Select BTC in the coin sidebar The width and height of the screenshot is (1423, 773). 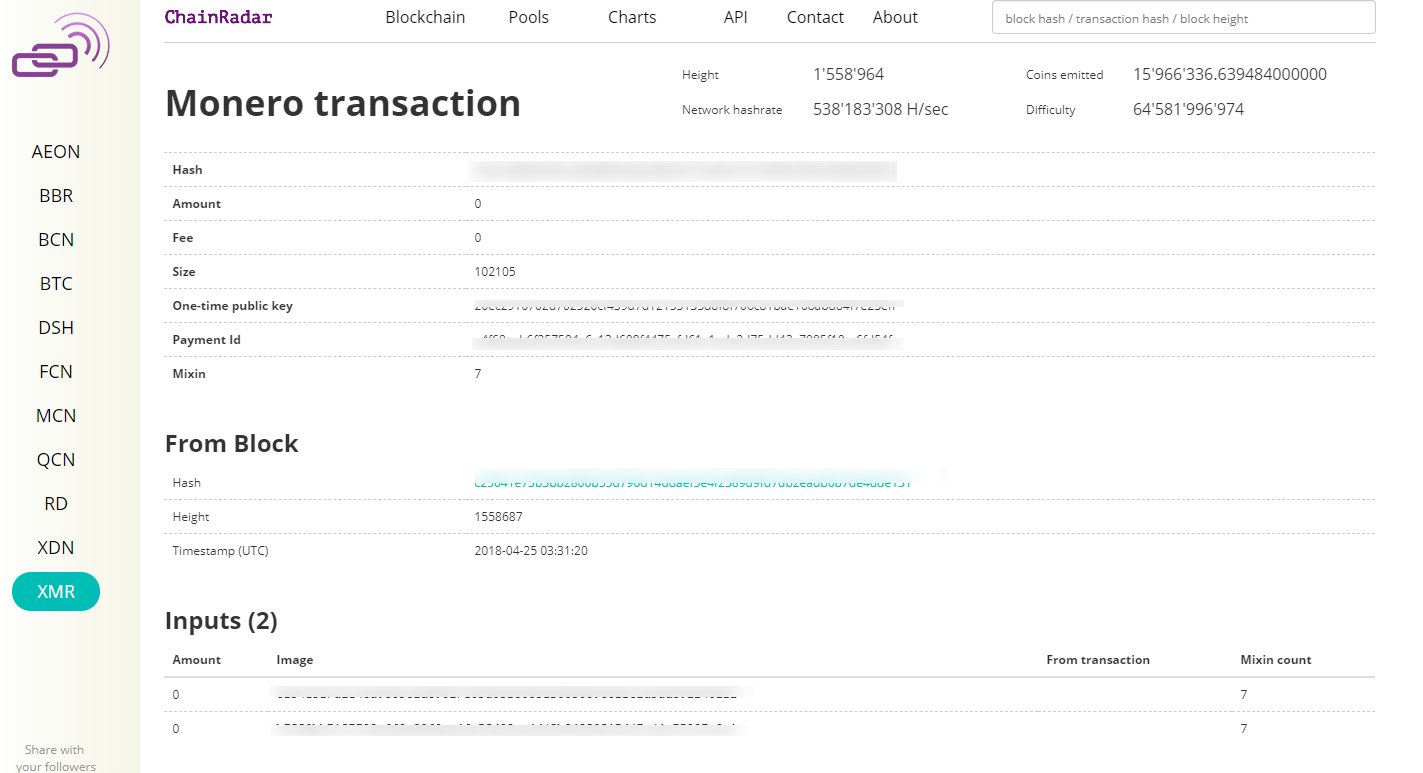(x=56, y=284)
